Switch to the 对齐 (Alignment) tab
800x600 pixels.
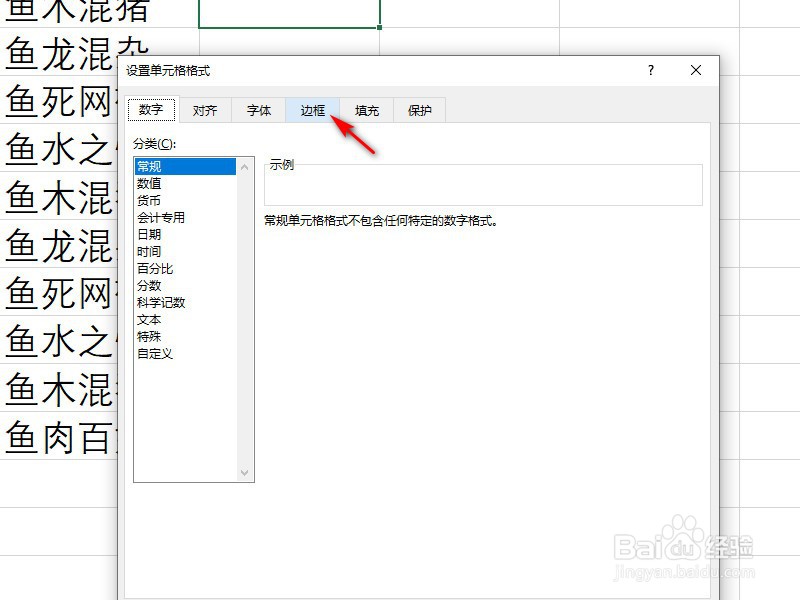point(205,110)
